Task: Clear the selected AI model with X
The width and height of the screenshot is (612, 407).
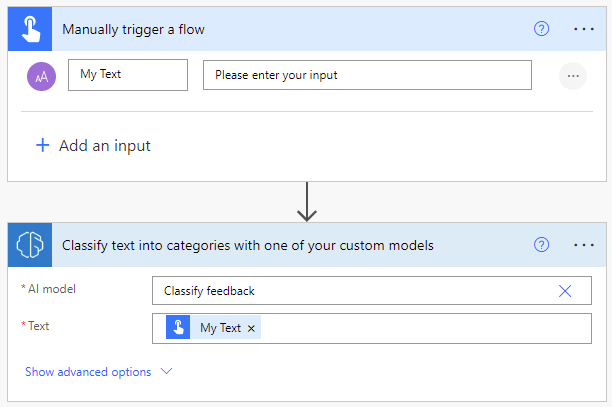Action: pos(565,291)
